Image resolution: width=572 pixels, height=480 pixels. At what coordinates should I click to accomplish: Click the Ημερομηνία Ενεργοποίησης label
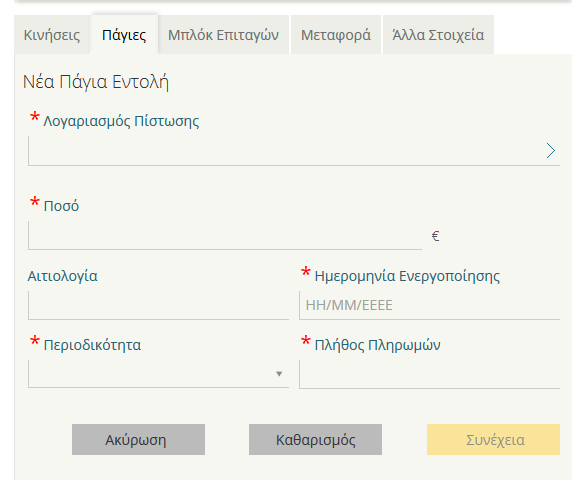click(x=407, y=276)
